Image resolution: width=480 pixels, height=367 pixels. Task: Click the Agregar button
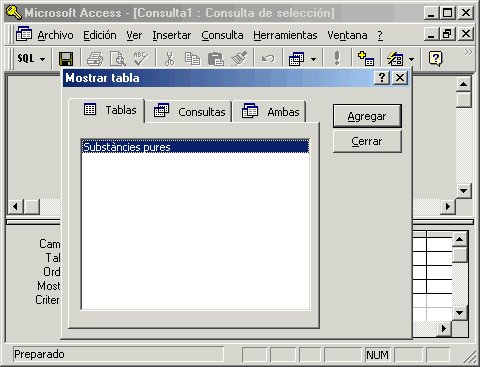coord(367,116)
